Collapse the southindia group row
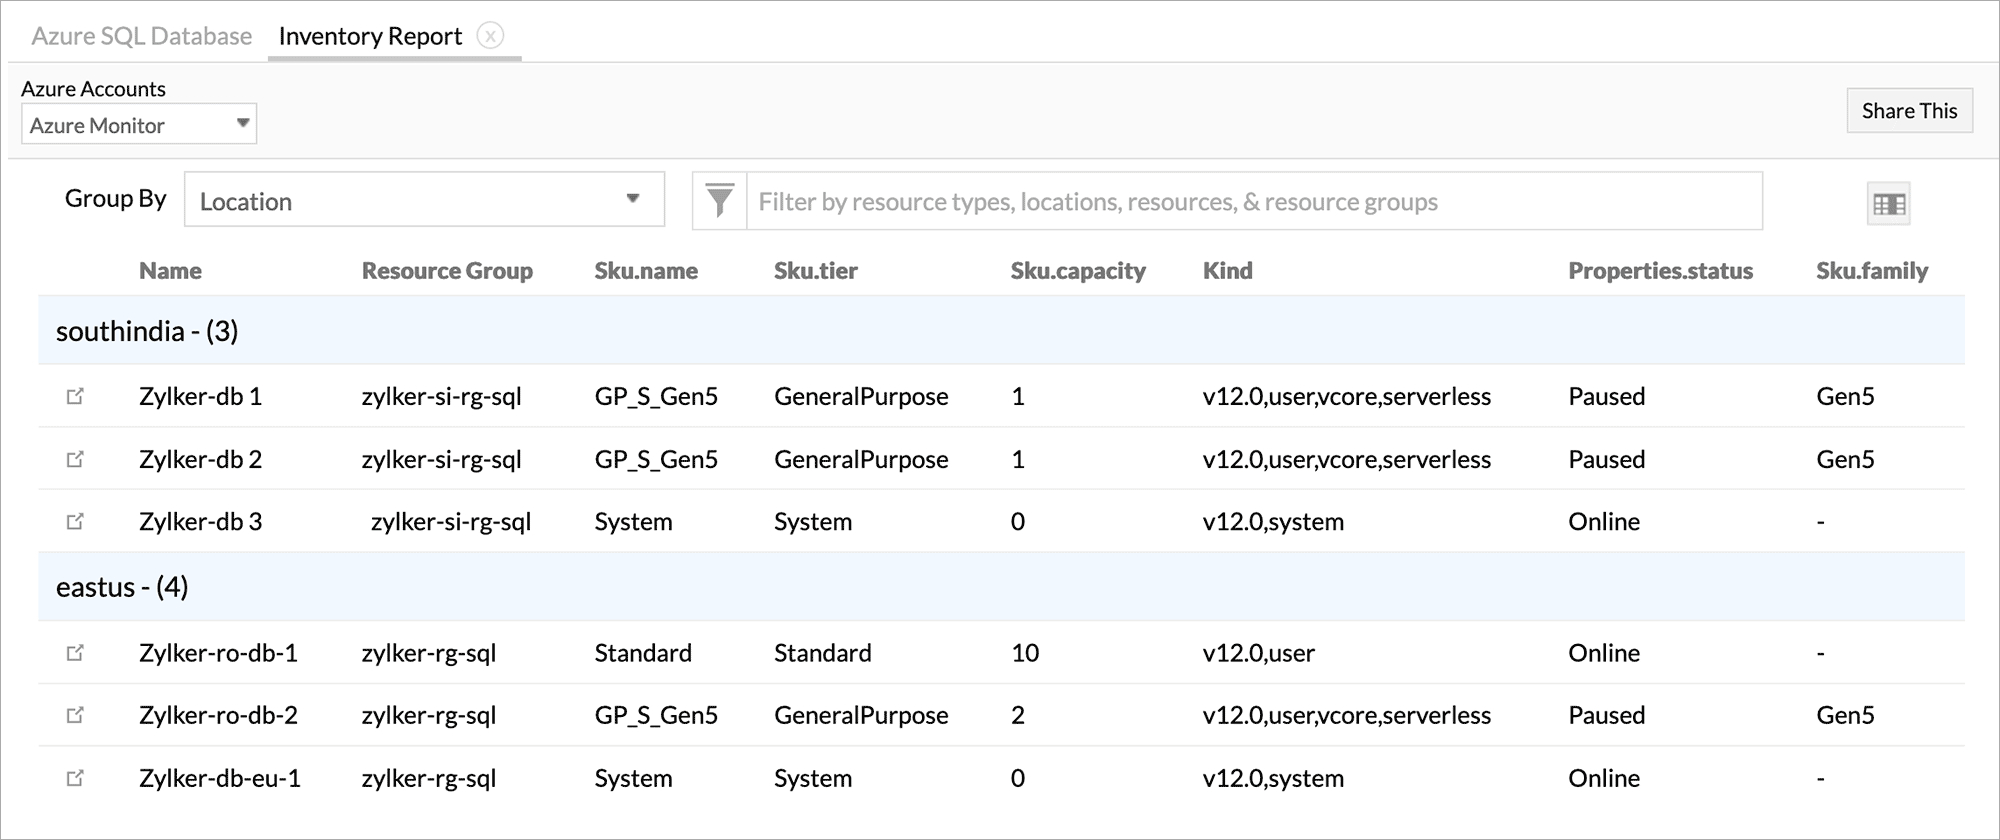The image size is (2000, 840). [147, 331]
